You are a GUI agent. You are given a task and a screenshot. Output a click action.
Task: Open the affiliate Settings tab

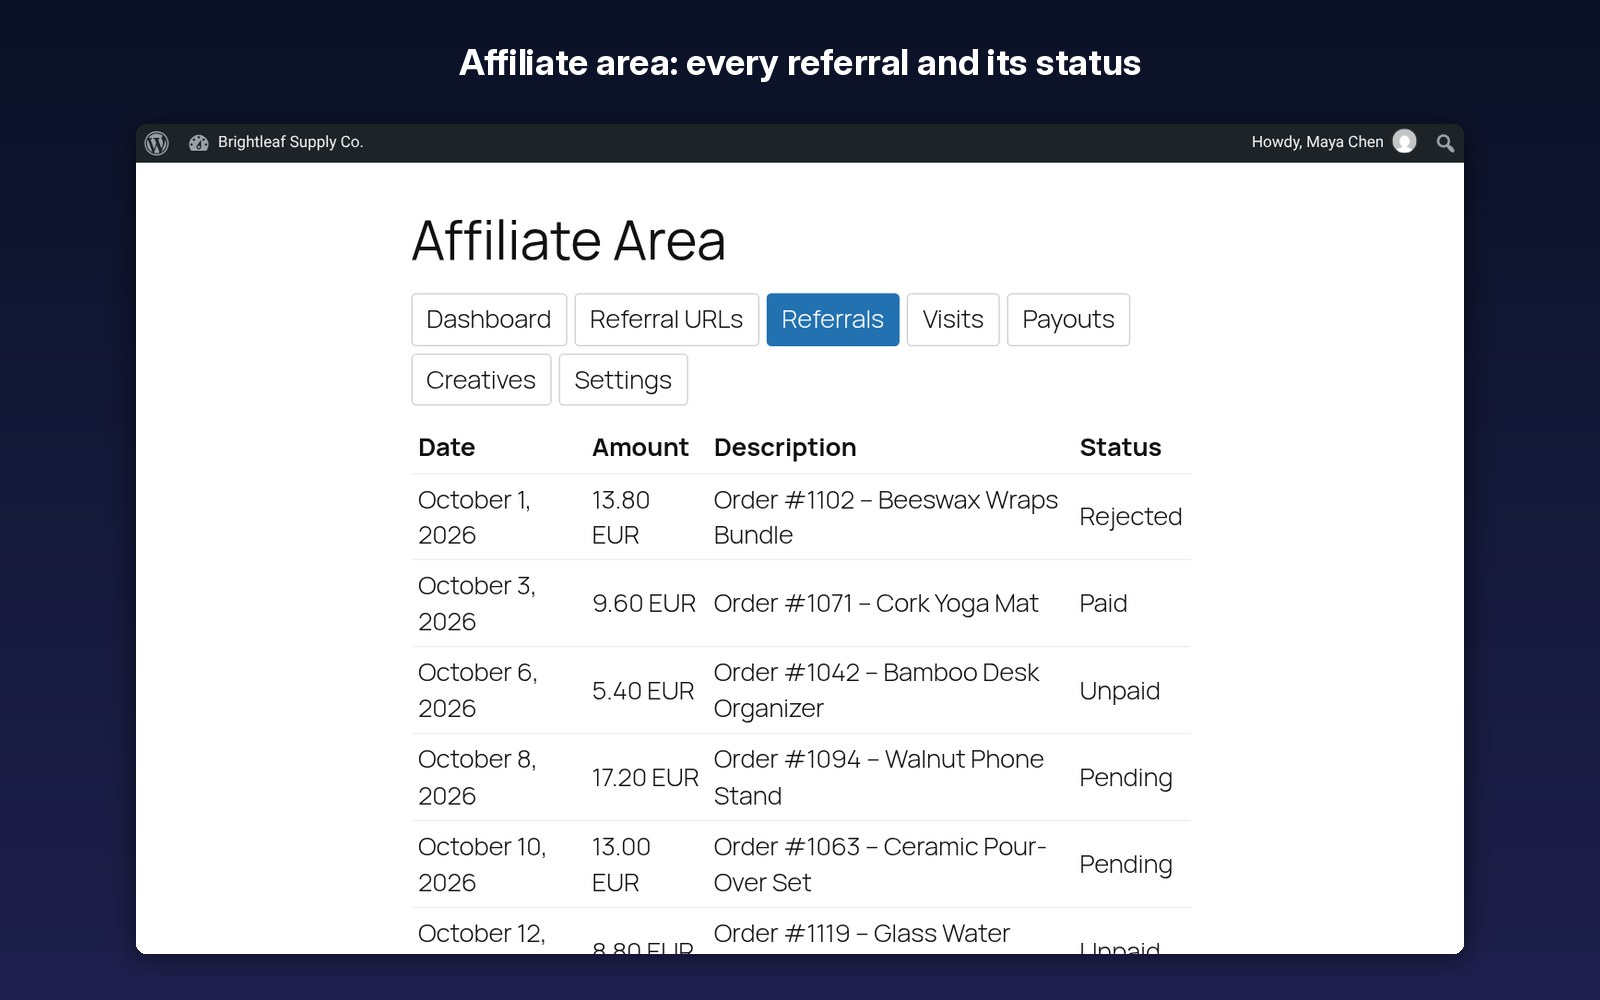tap(623, 380)
